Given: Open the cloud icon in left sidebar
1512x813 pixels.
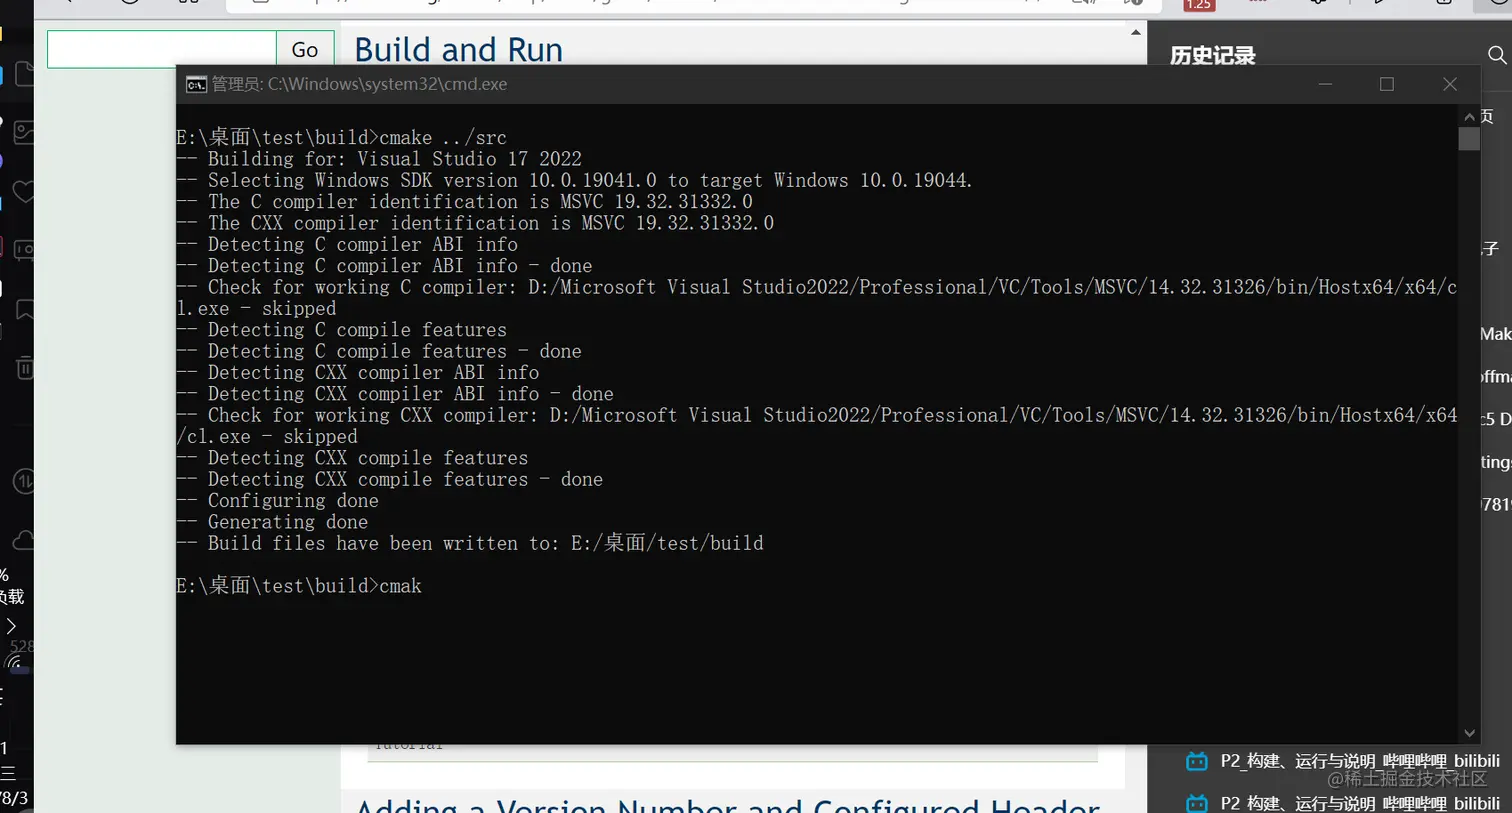Looking at the screenshot, I should coord(23,541).
